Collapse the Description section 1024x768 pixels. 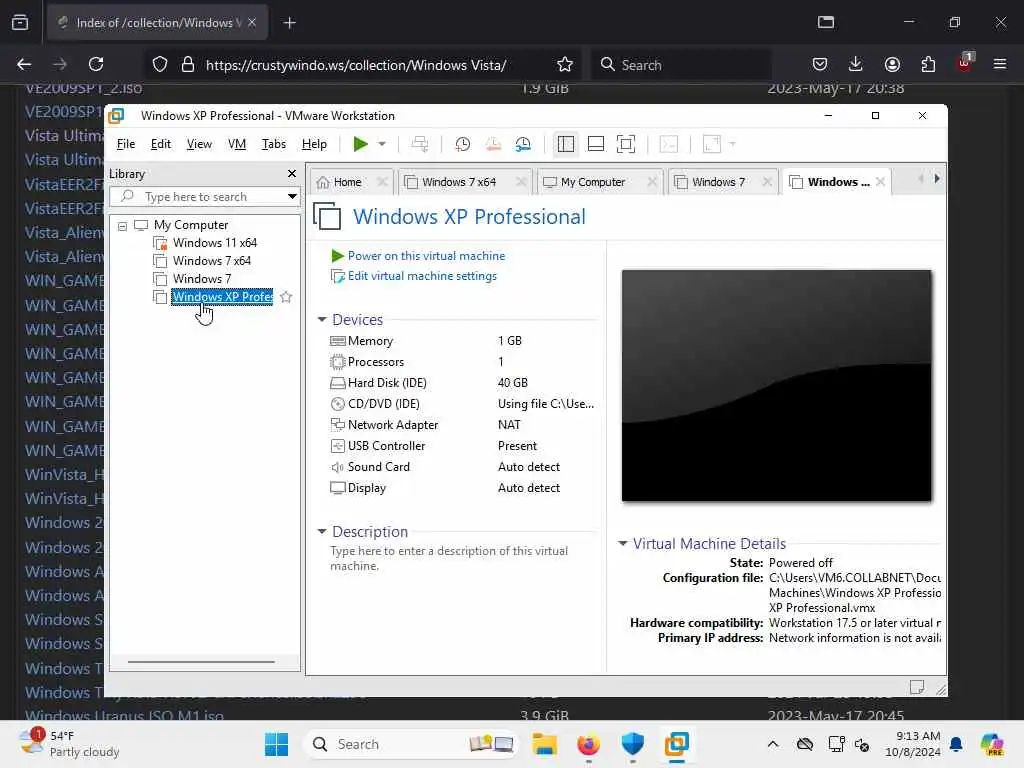click(322, 532)
